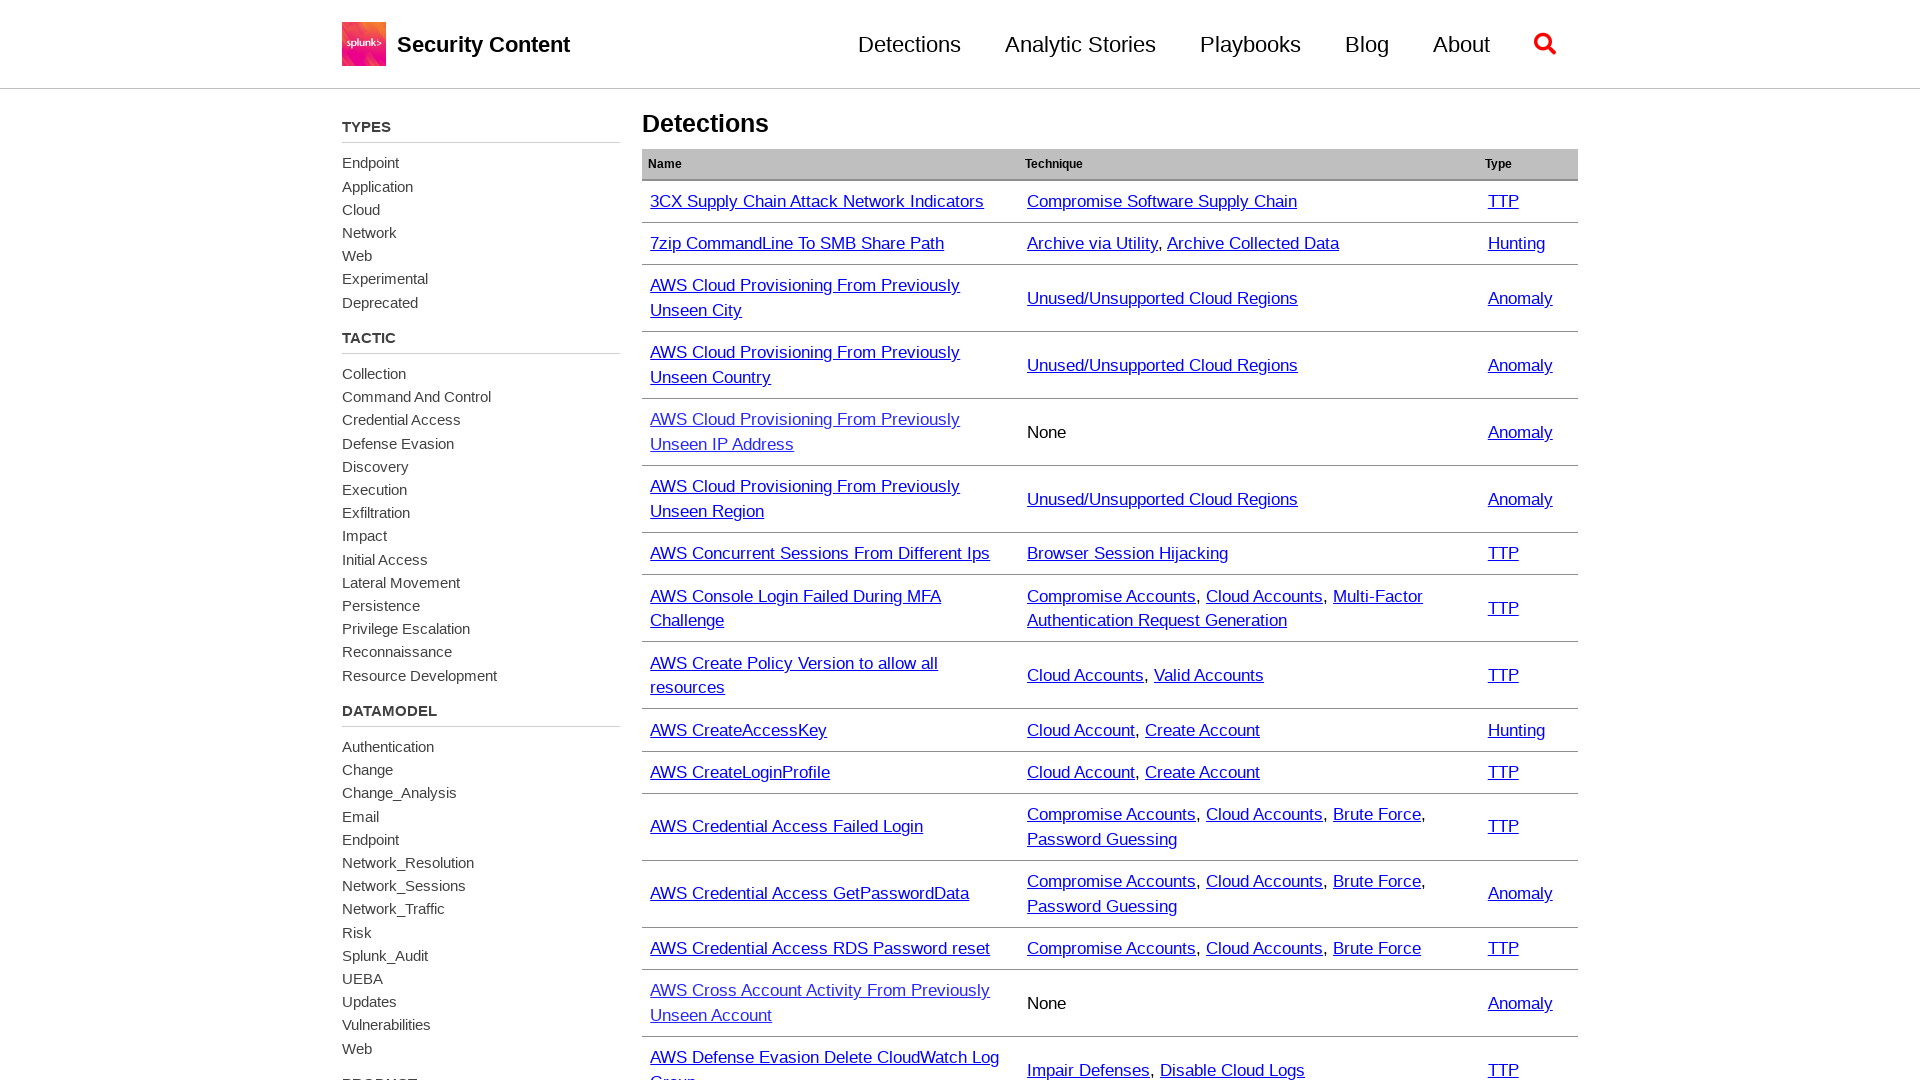This screenshot has width=1920, height=1080.
Task: Open 7zip CommandLine To SMB Share Path
Action: click(797, 243)
